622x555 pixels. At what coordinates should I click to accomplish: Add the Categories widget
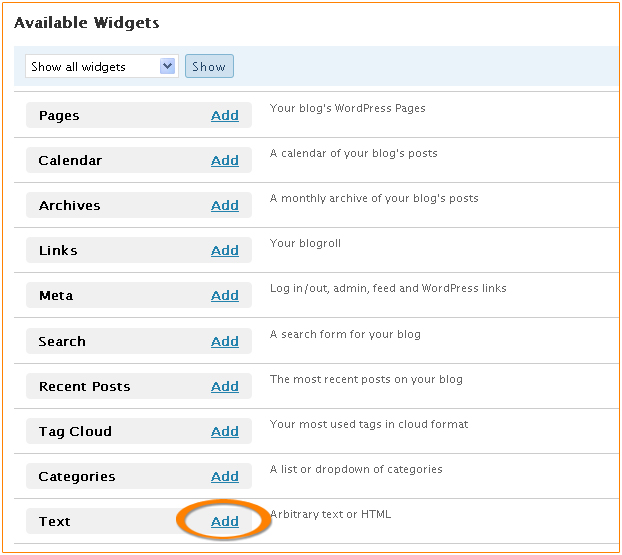click(x=225, y=476)
